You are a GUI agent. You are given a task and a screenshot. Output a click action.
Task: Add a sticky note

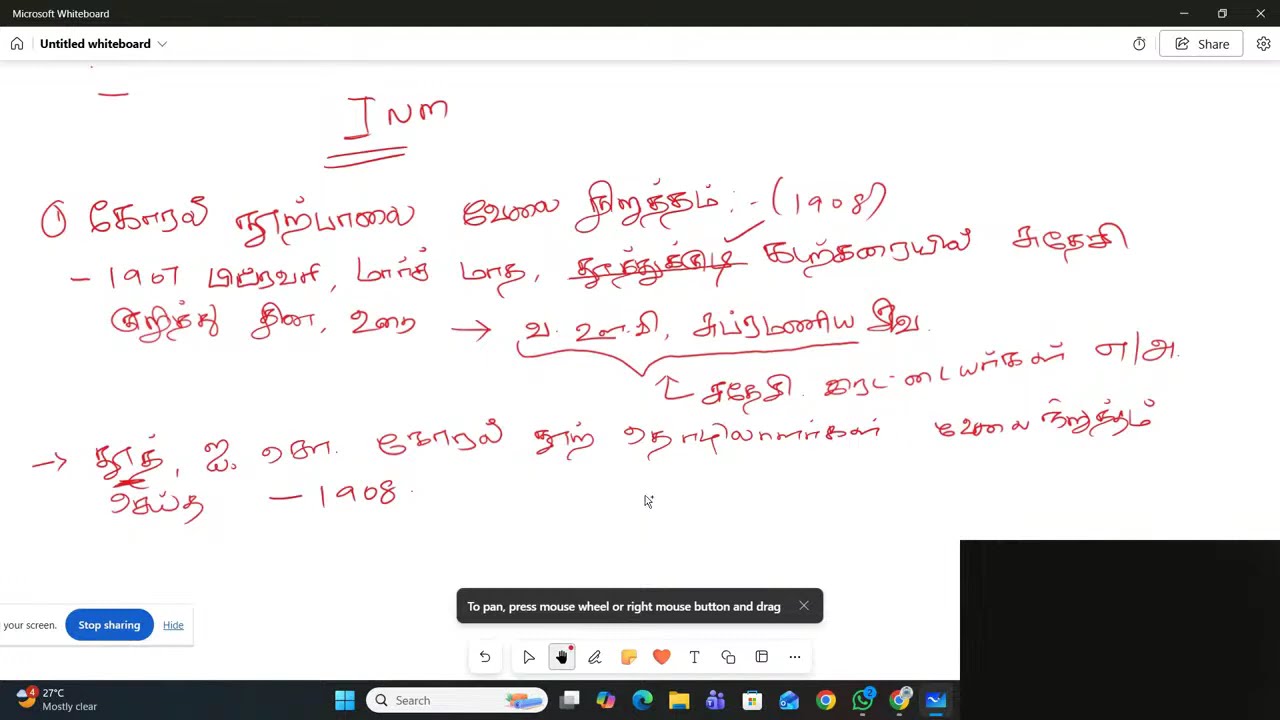click(x=629, y=657)
